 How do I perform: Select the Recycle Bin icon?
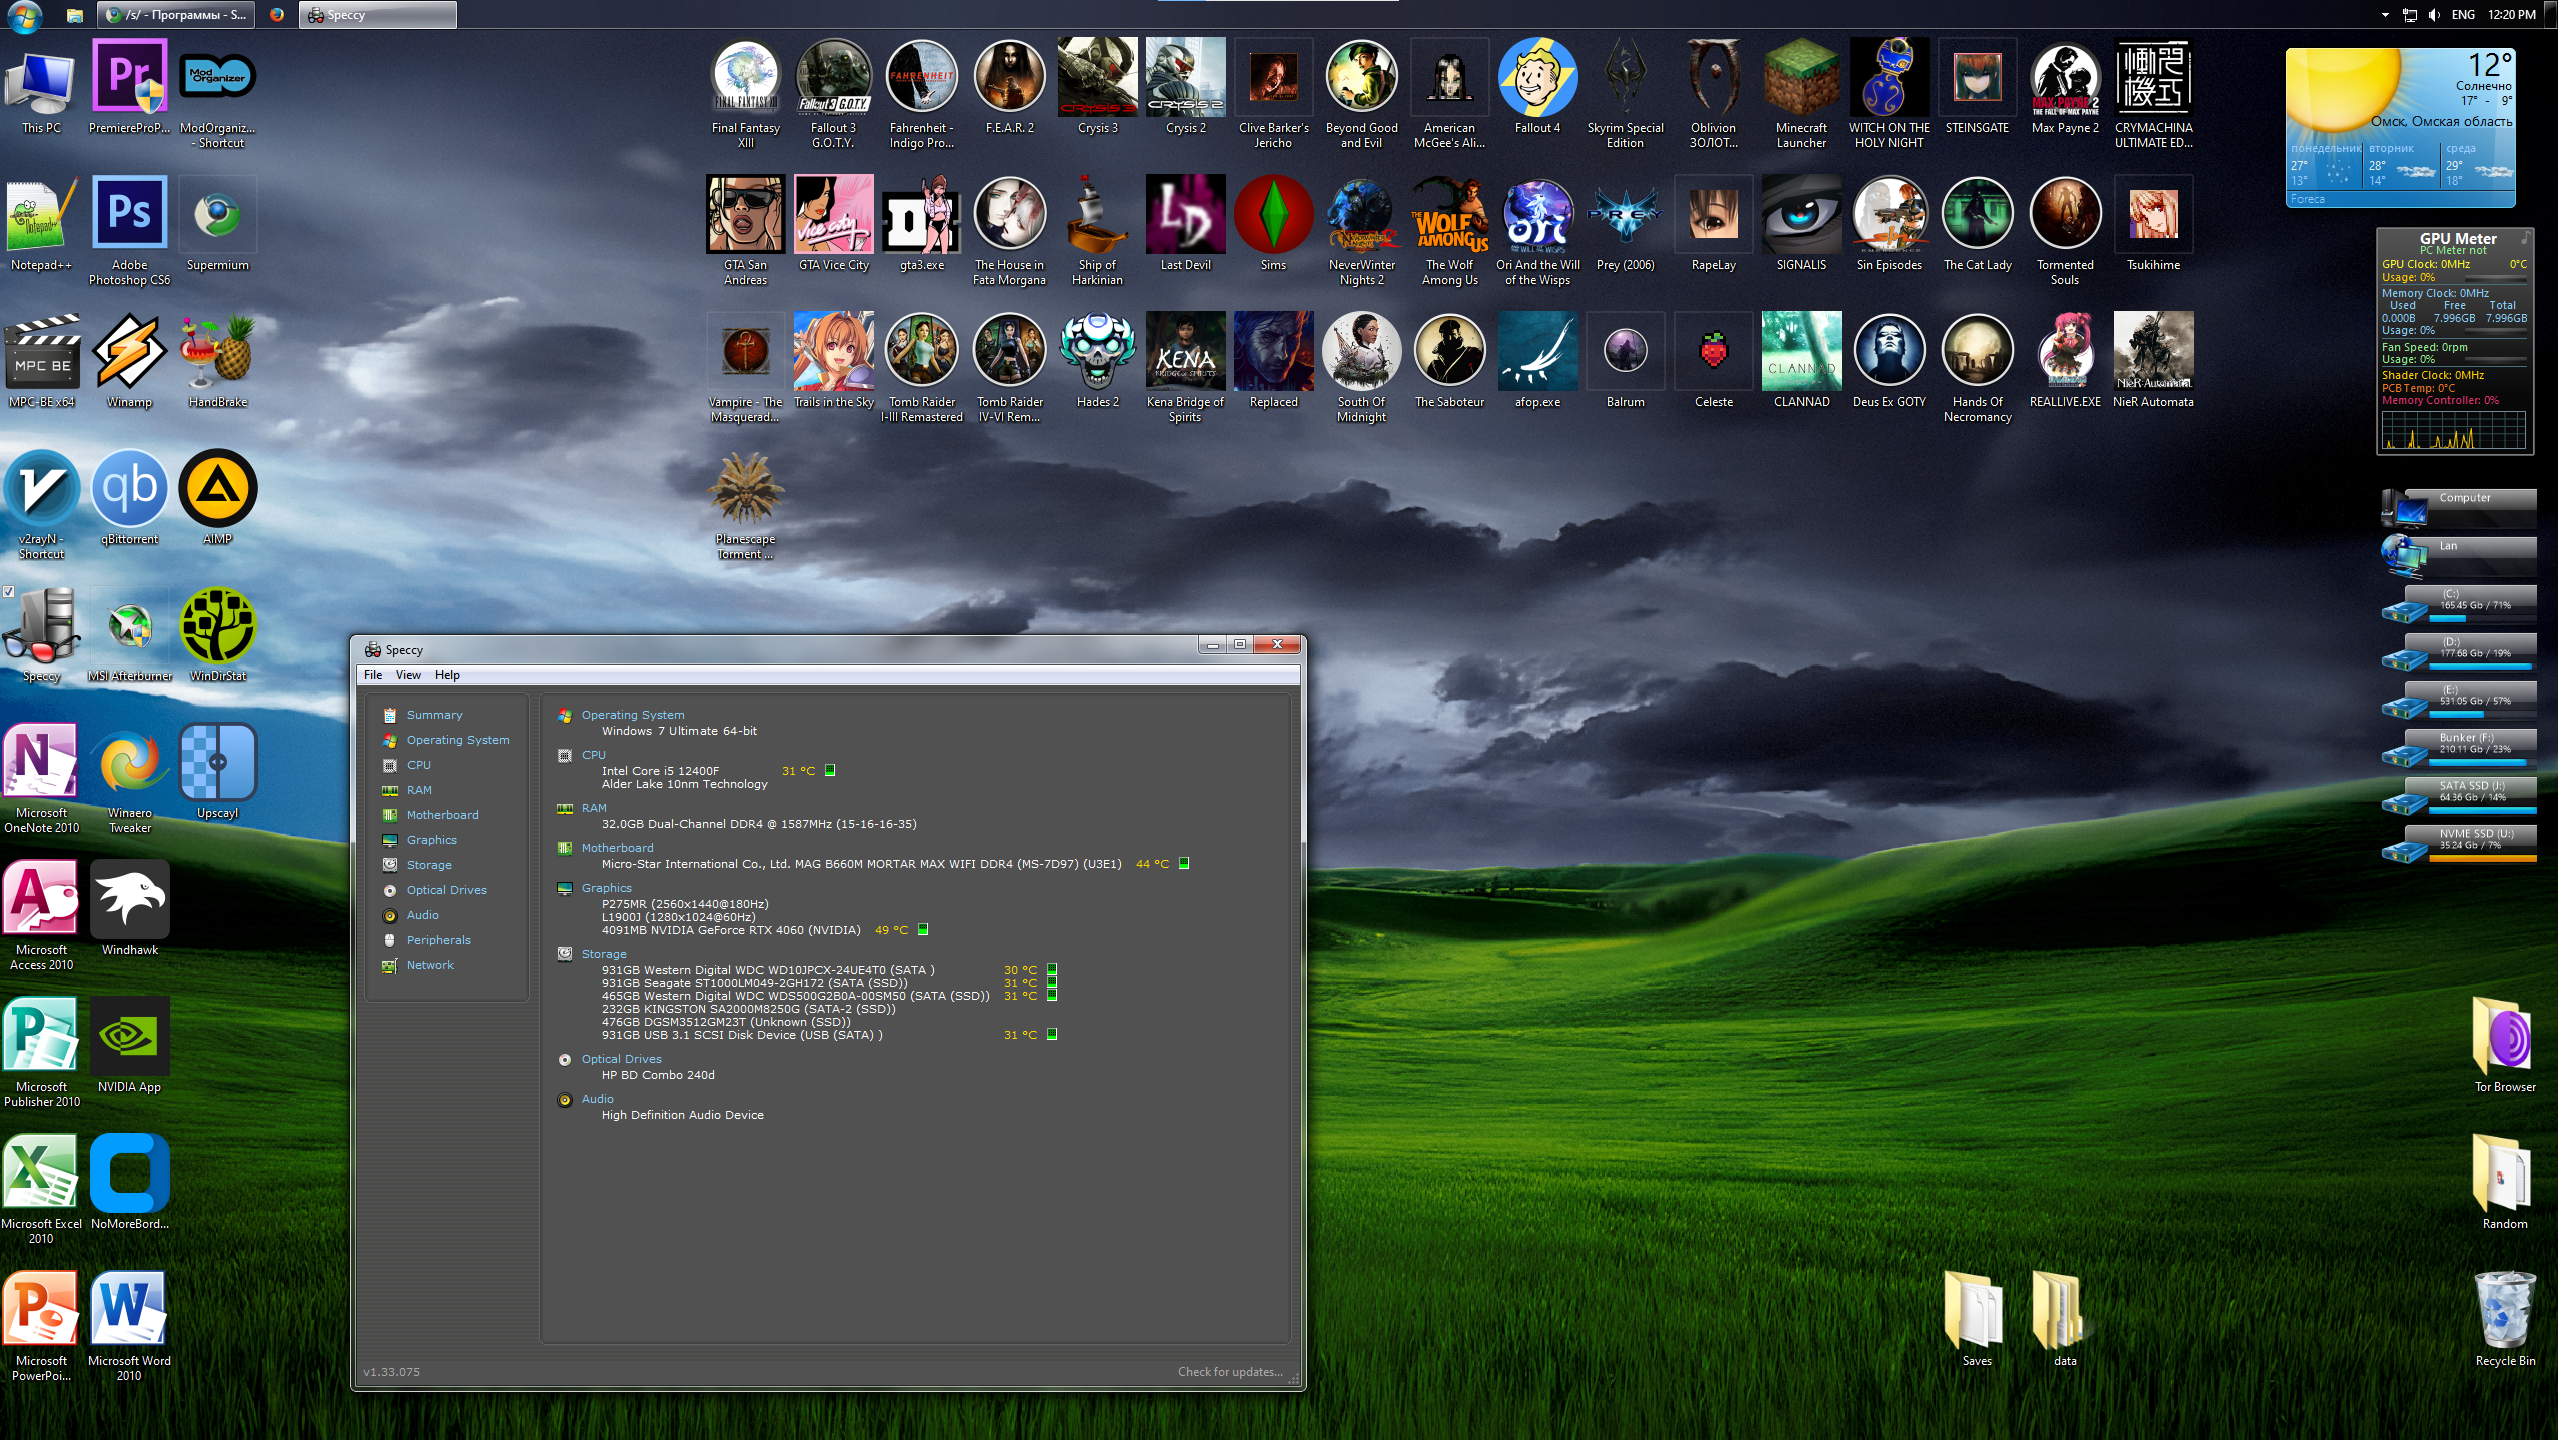pyautogui.click(x=2505, y=1320)
